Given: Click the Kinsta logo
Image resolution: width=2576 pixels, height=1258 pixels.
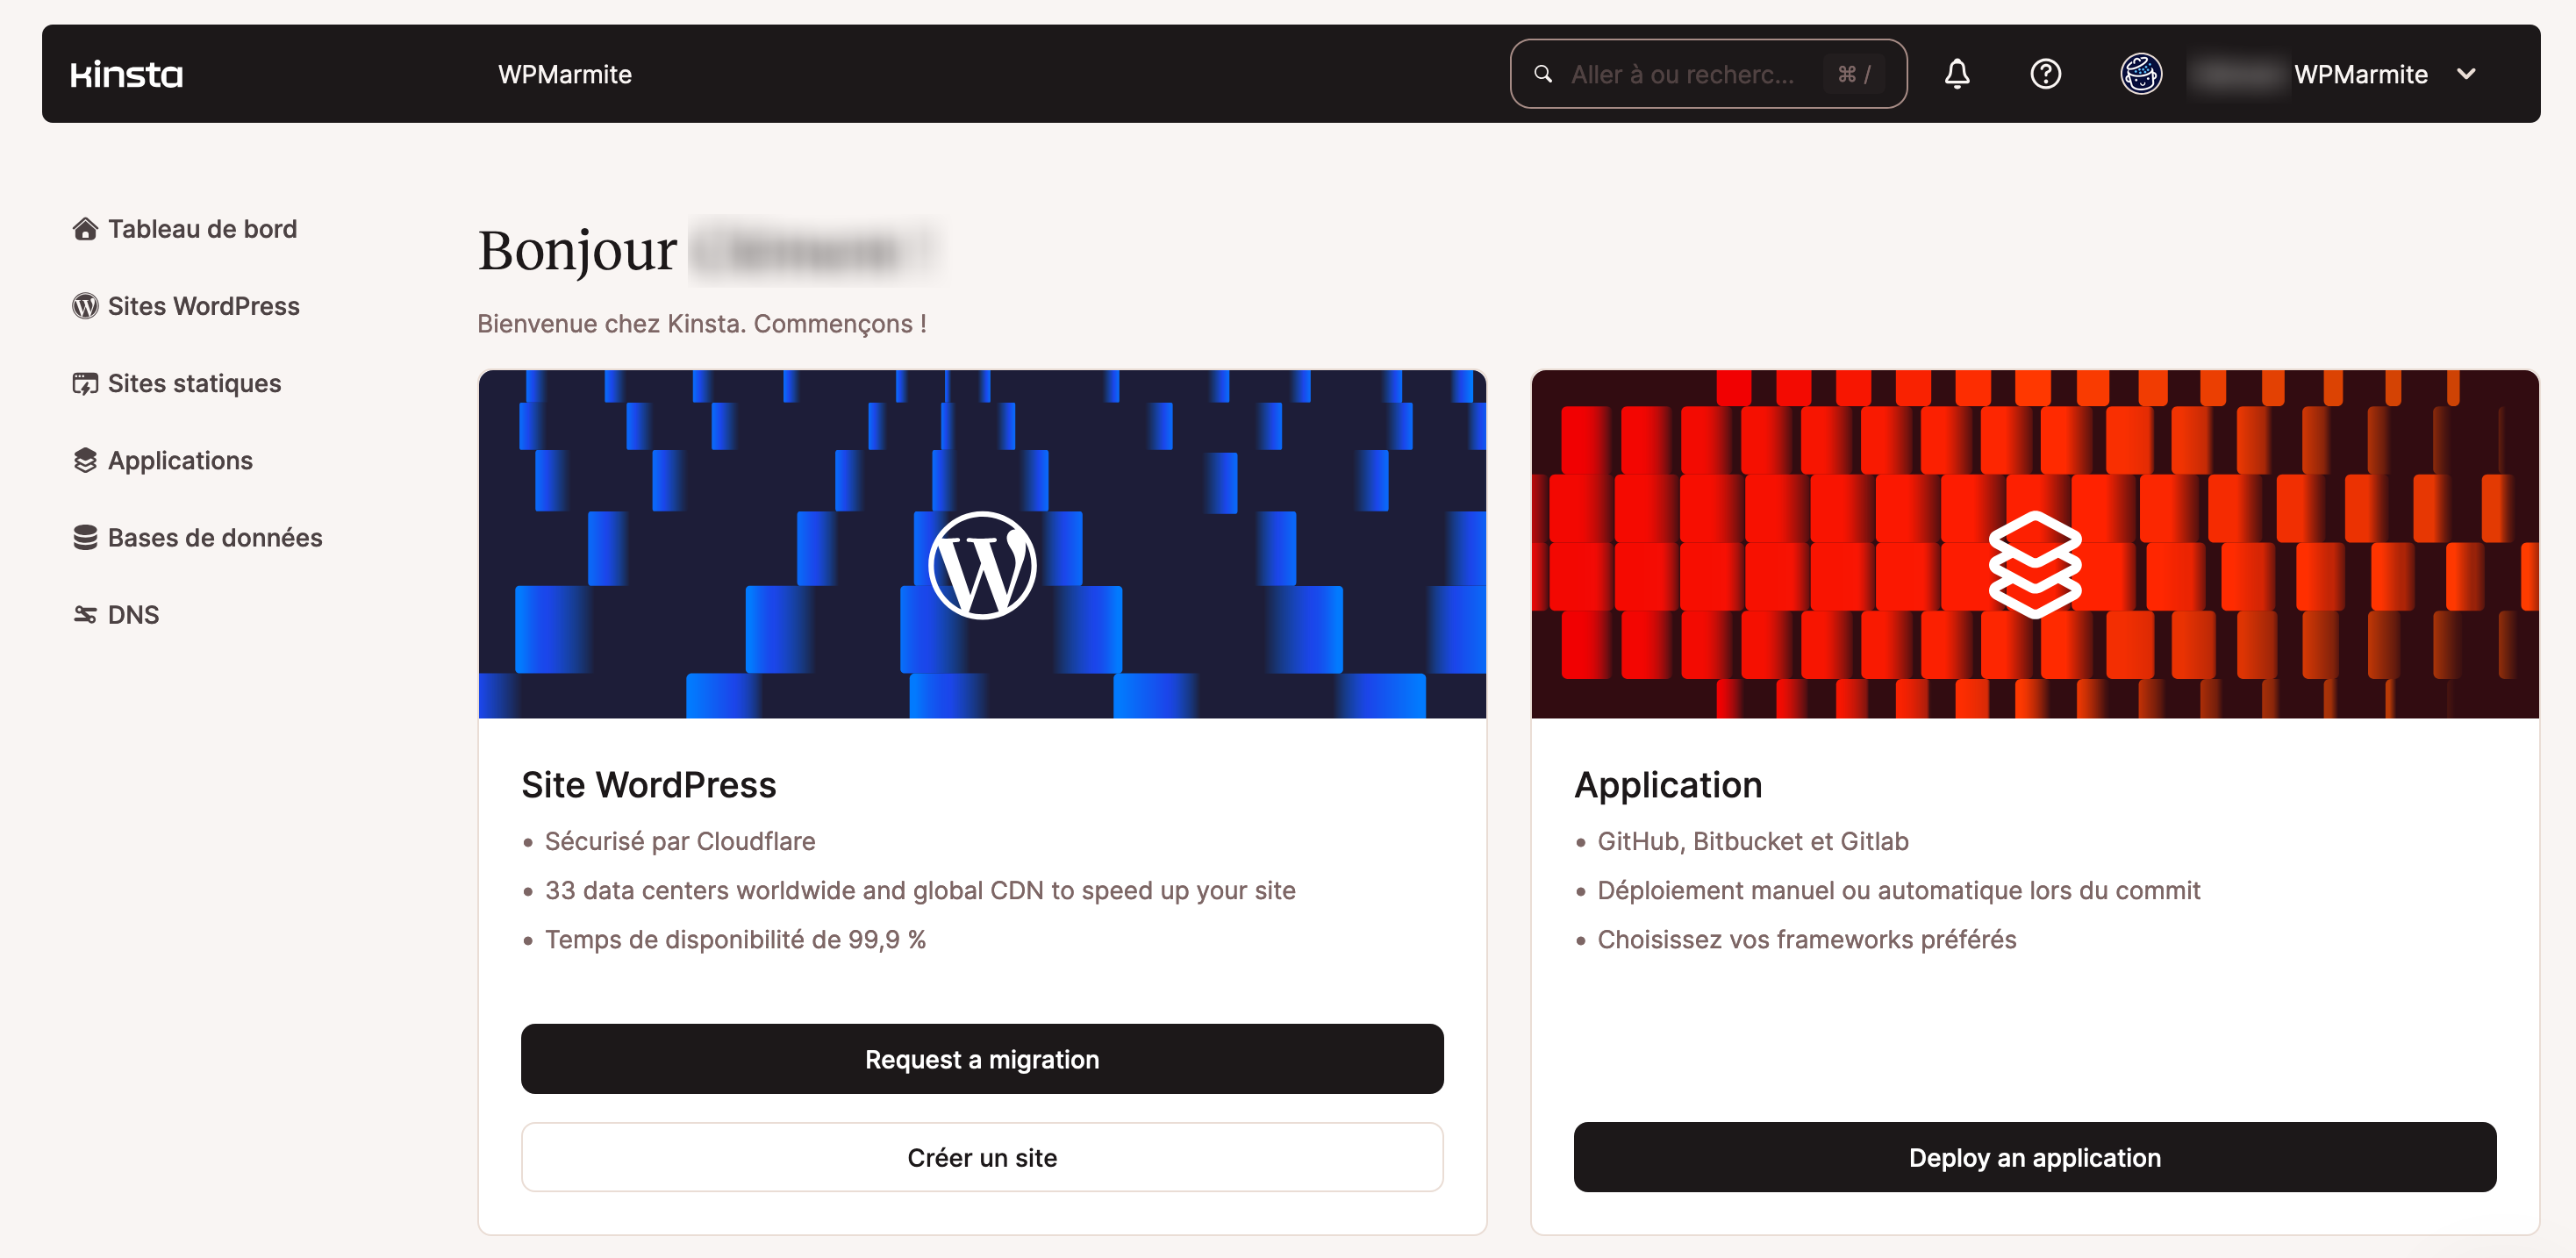Looking at the screenshot, I should (126, 74).
